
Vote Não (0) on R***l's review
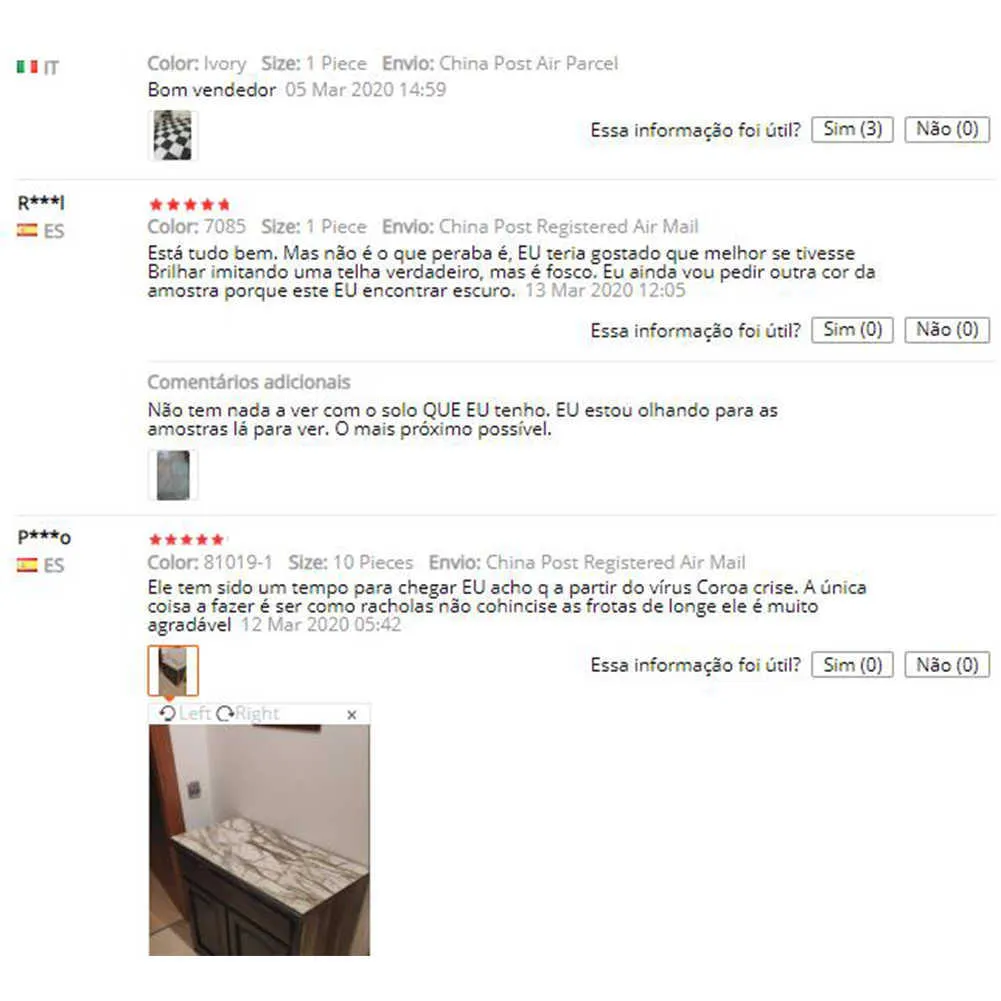click(947, 330)
